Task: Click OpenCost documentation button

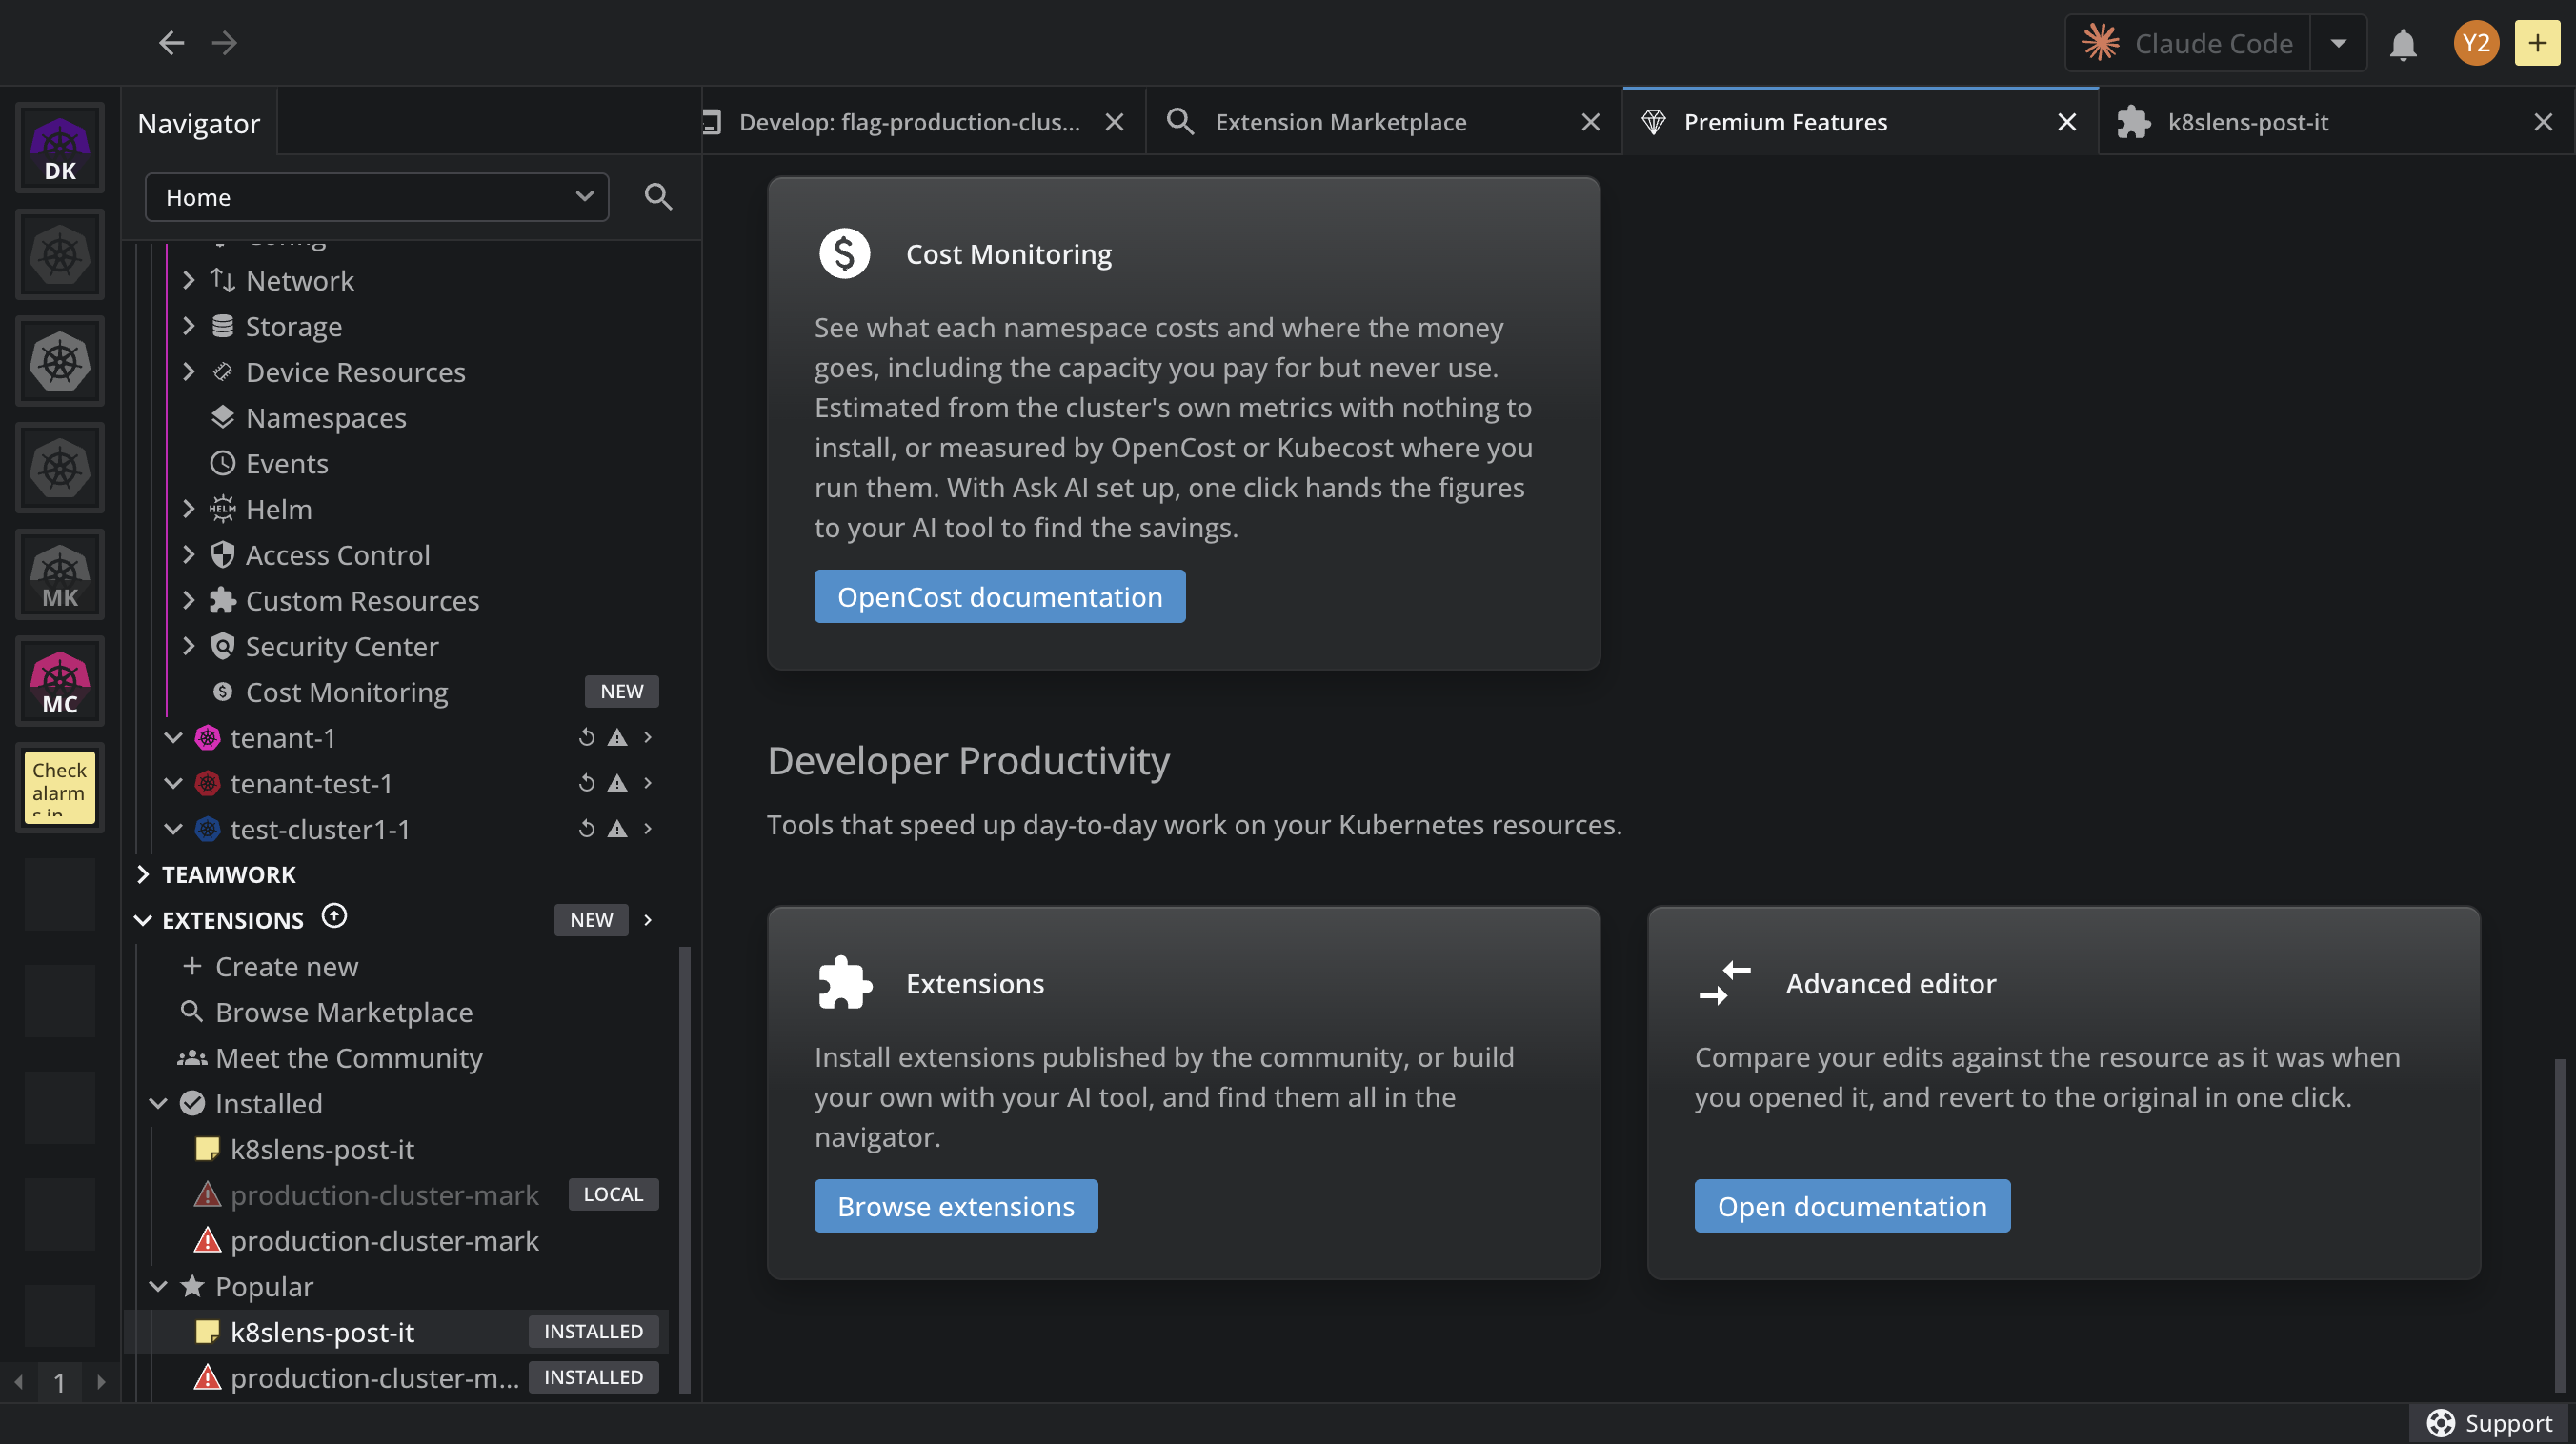Action: coord(1000,597)
